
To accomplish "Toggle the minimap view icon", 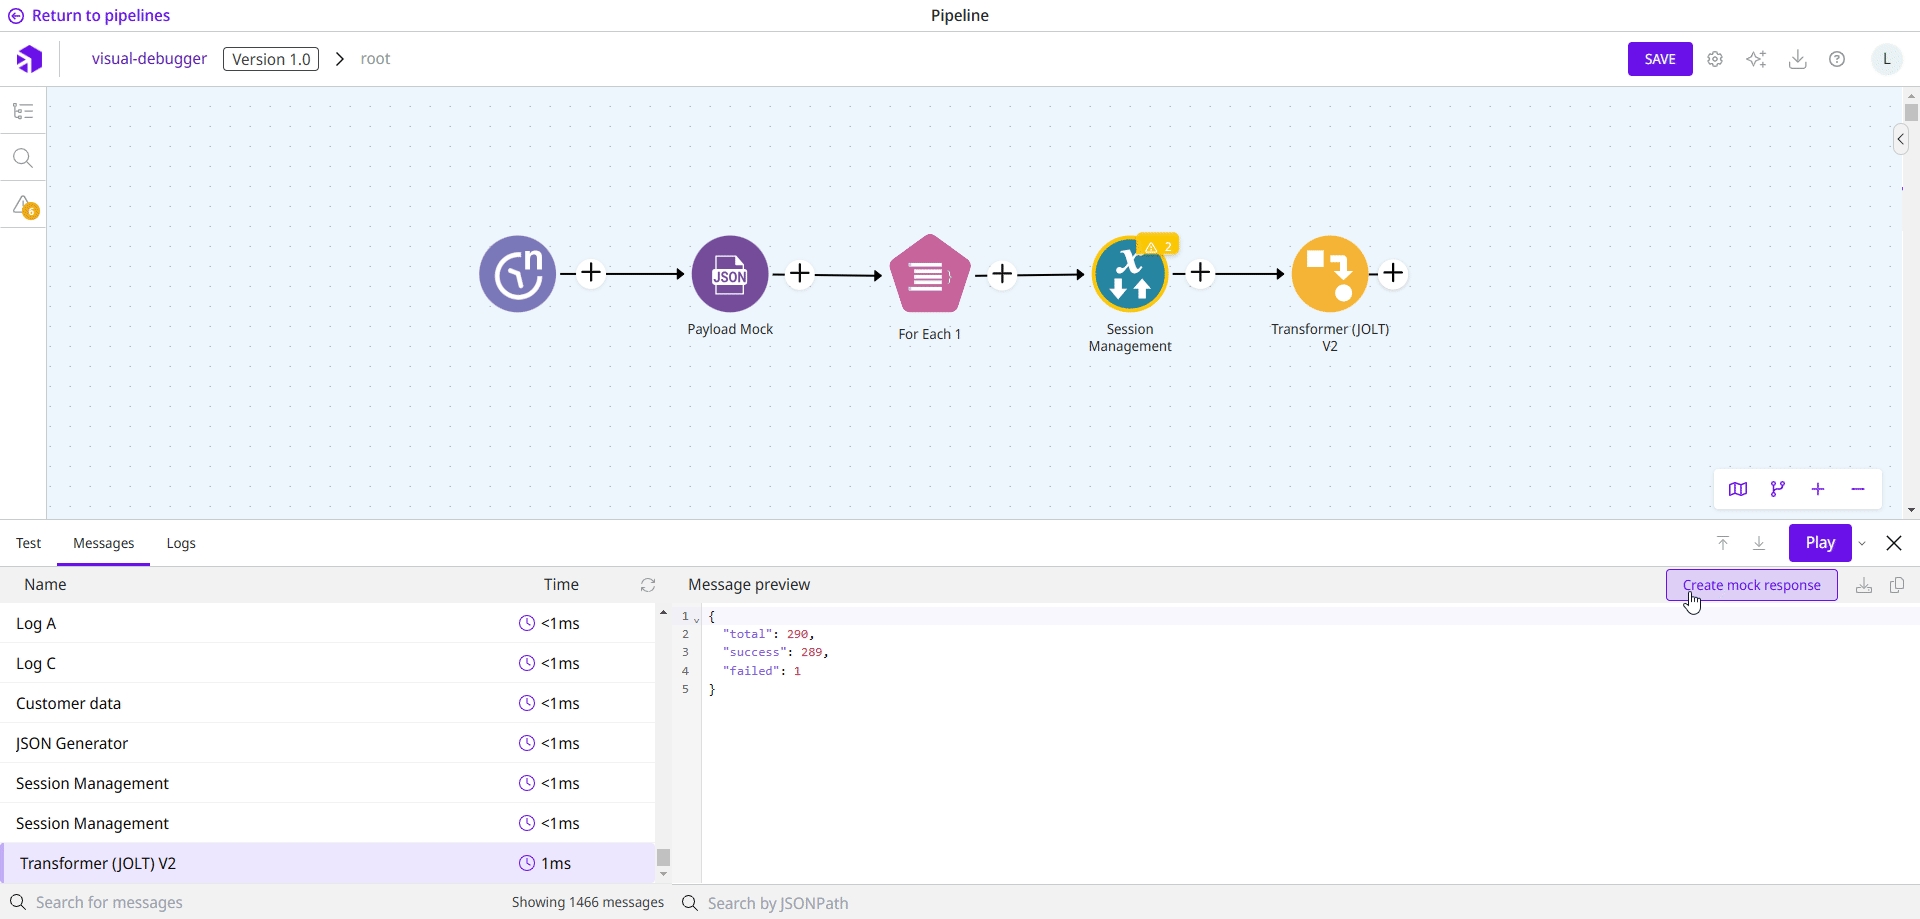I will (1738, 489).
